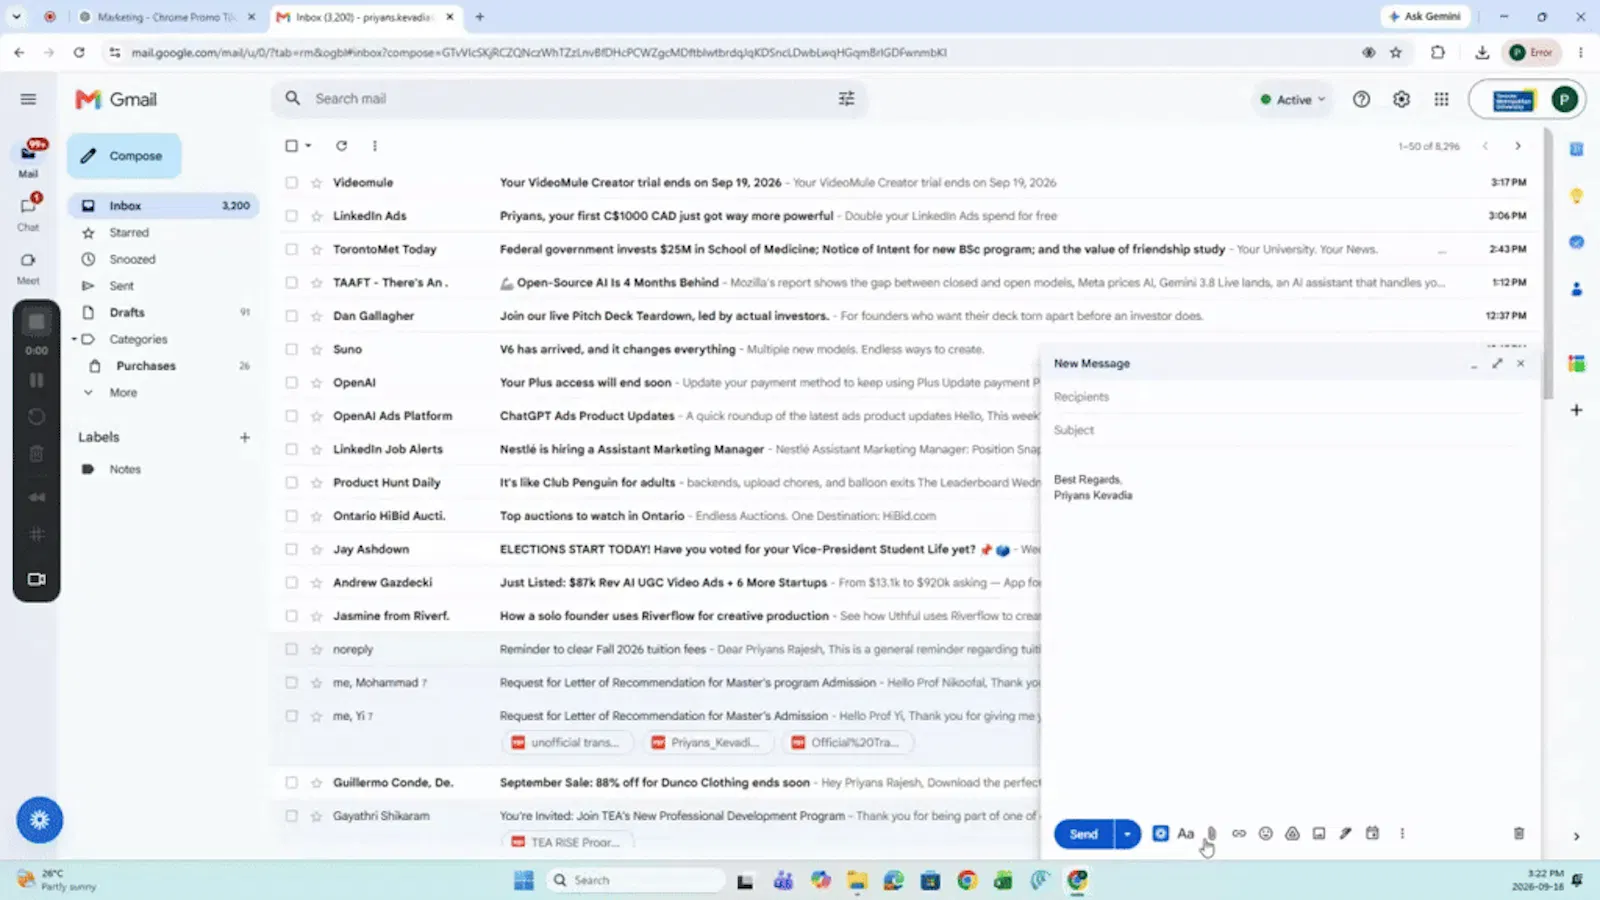Screen dimensions: 1600x900
Task: Open more send options arrow
Action: click(x=1127, y=834)
